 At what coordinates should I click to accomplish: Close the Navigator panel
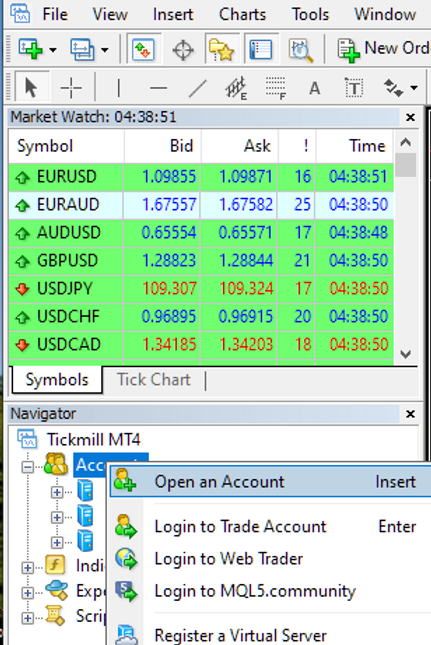pyautogui.click(x=410, y=413)
